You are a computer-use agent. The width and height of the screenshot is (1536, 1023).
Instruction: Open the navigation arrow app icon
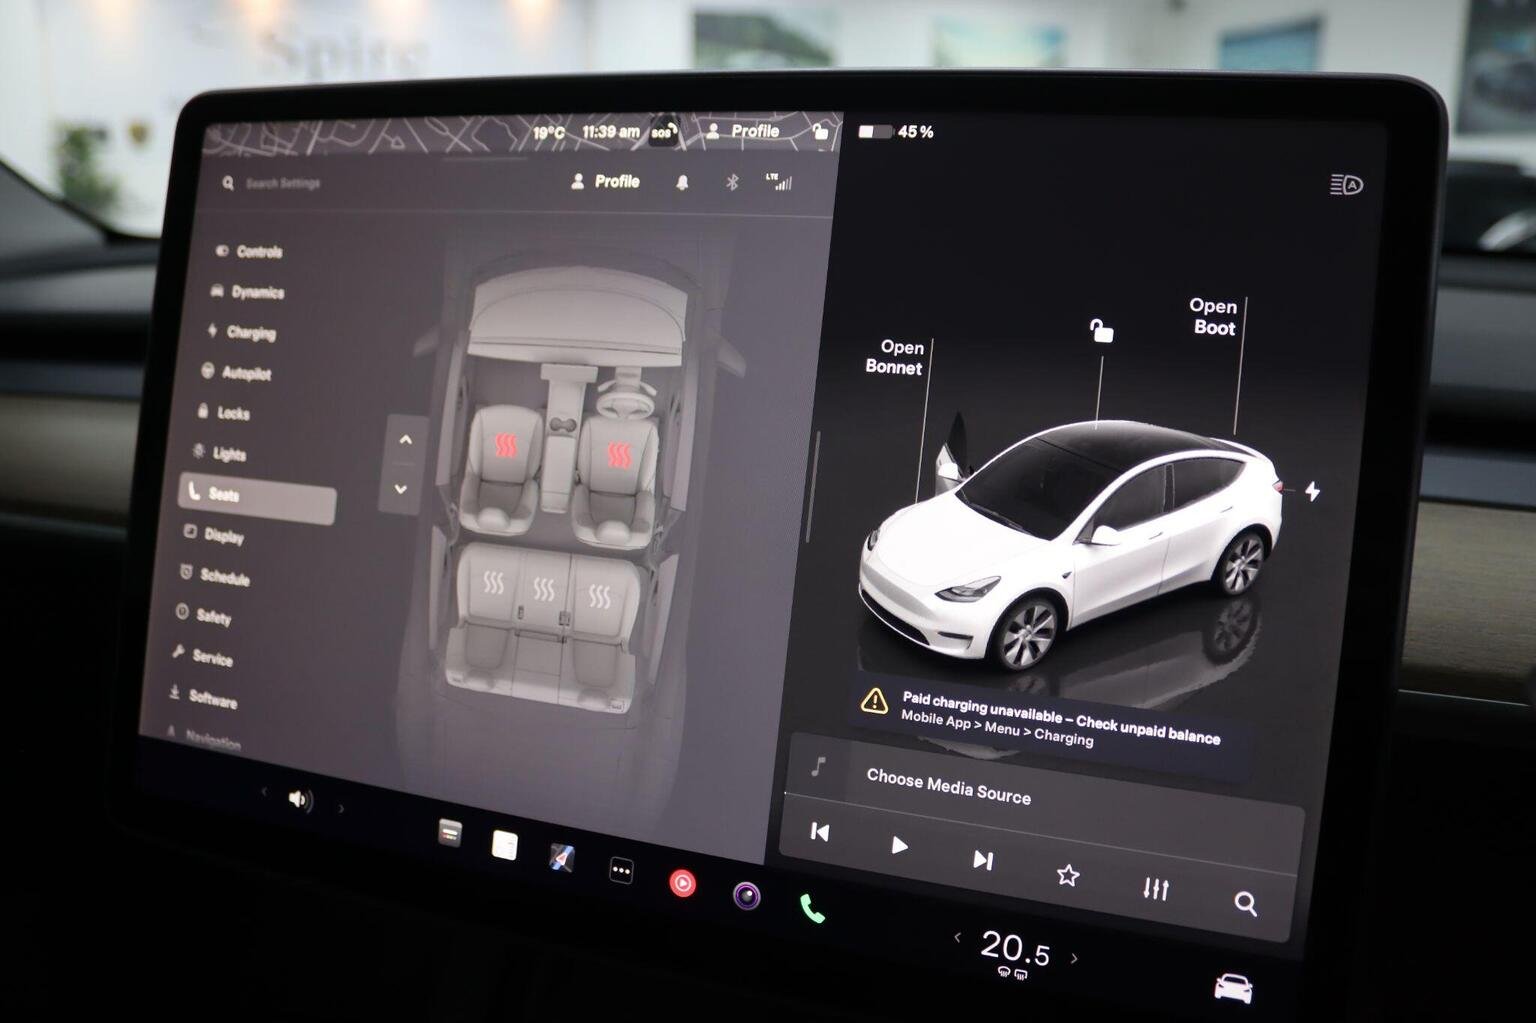[562, 857]
